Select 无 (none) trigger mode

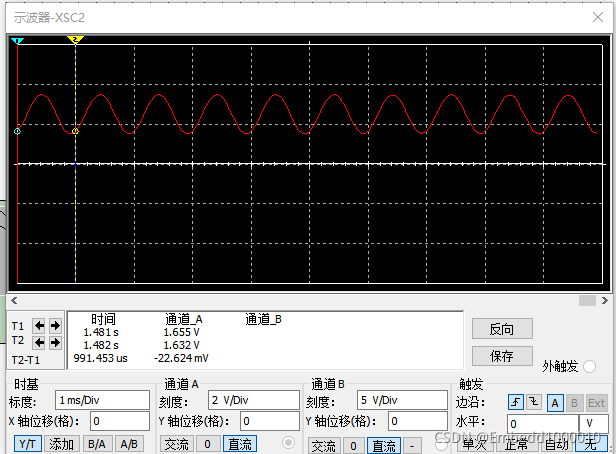click(591, 444)
